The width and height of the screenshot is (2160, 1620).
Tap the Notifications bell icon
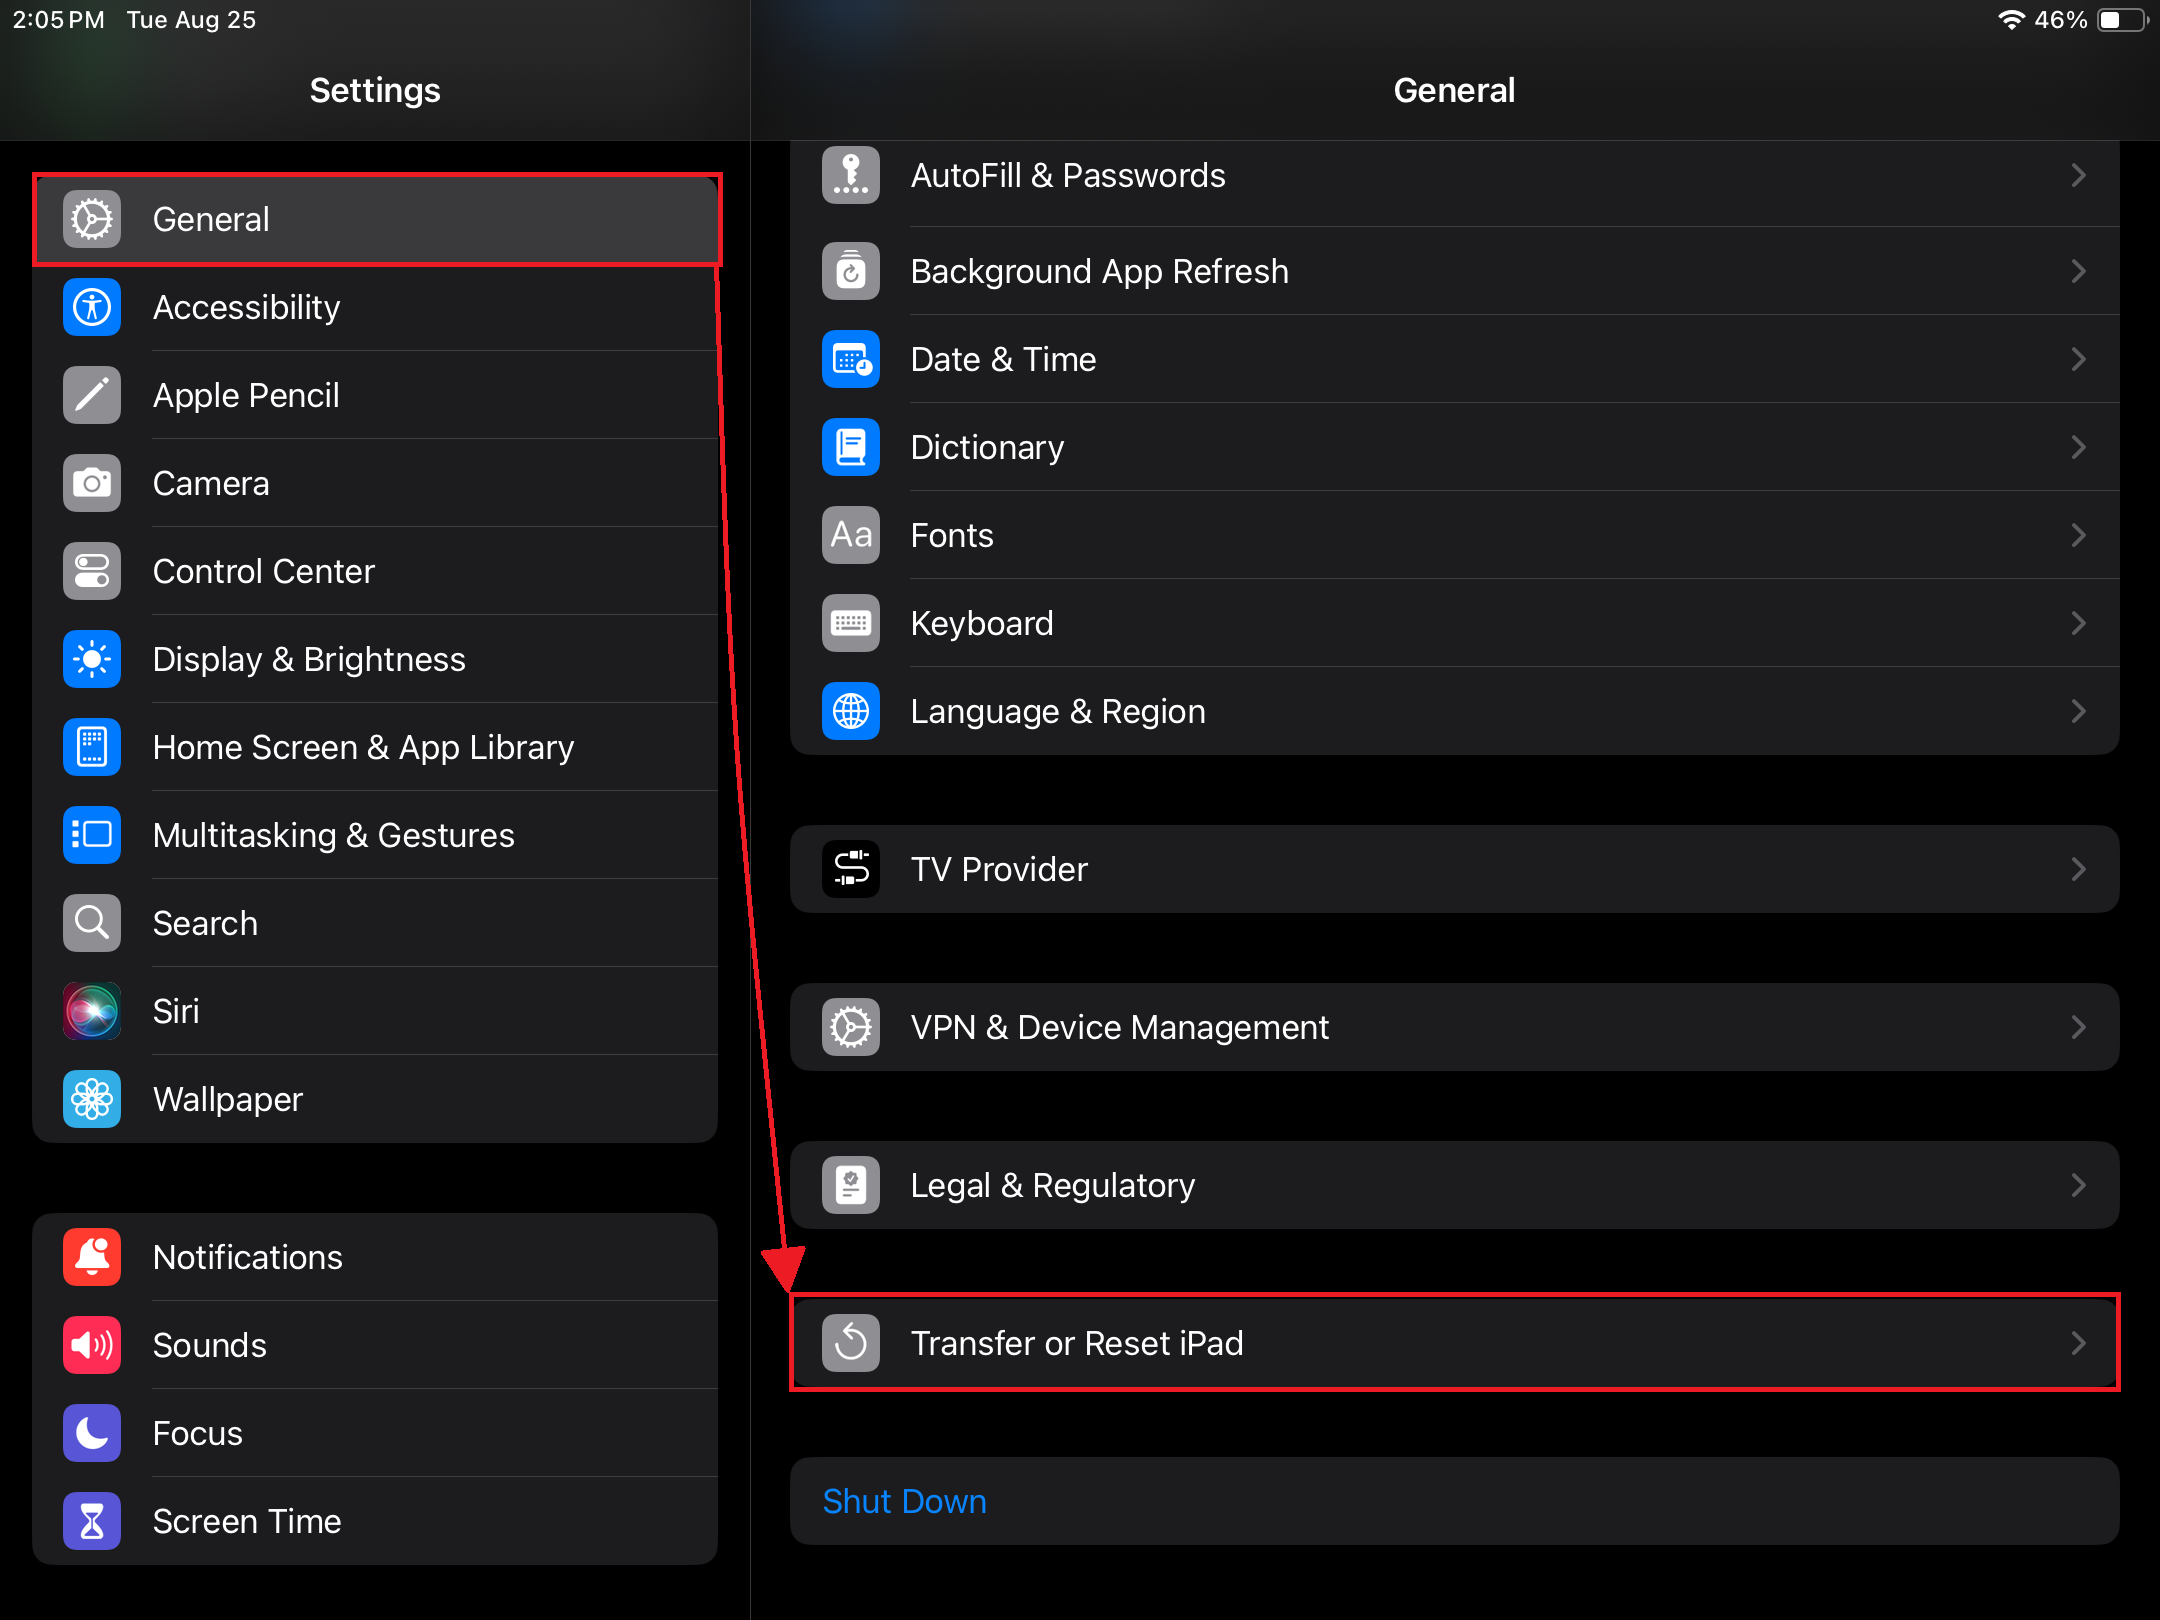coord(92,1257)
